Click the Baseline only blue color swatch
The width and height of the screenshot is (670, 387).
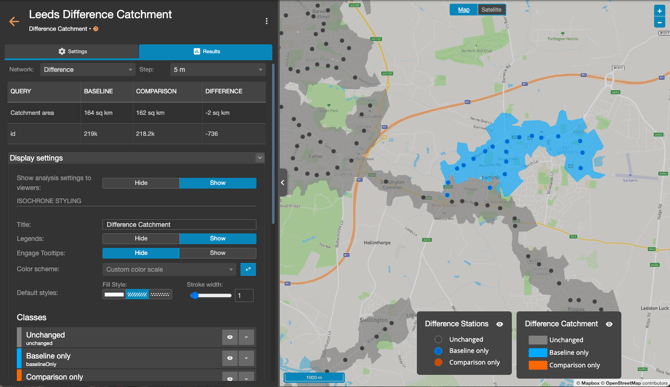coord(19,358)
